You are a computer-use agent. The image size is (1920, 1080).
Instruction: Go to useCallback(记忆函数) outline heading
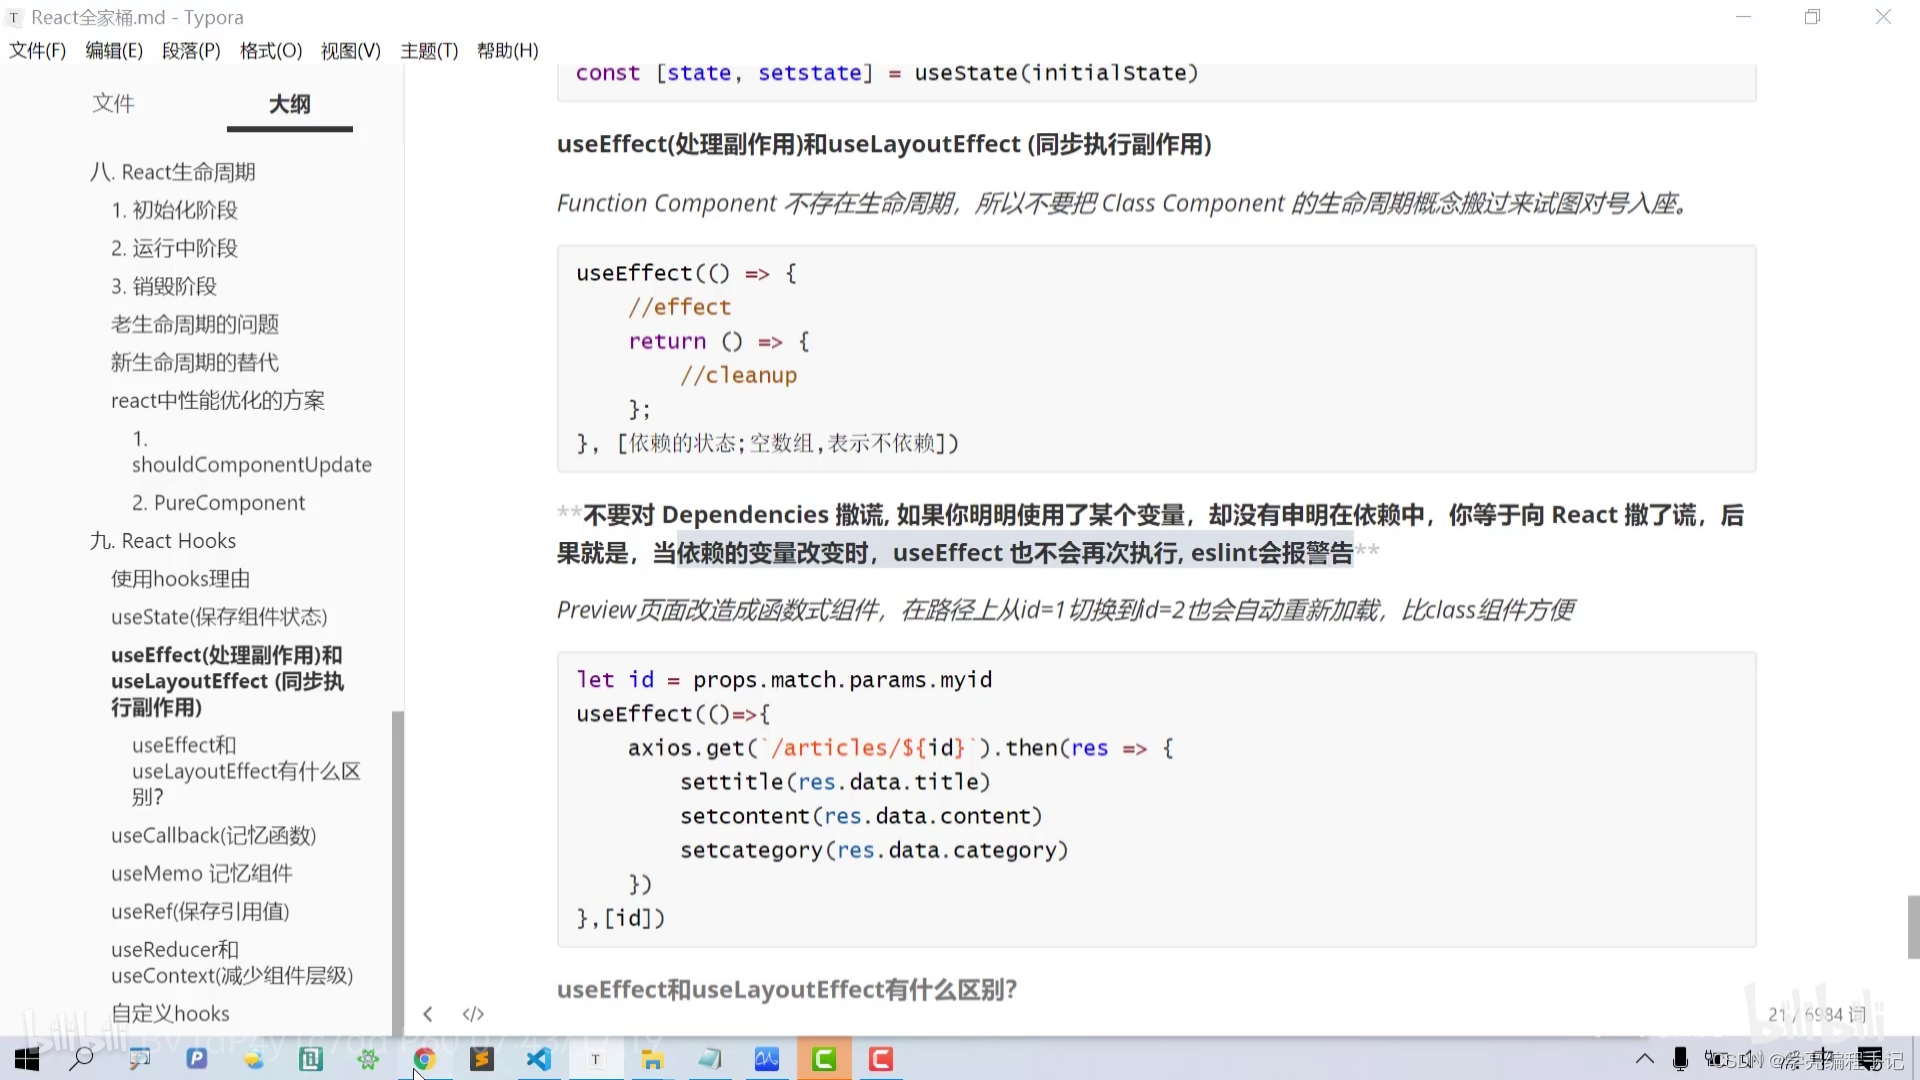pyautogui.click(x=213, y=836)
